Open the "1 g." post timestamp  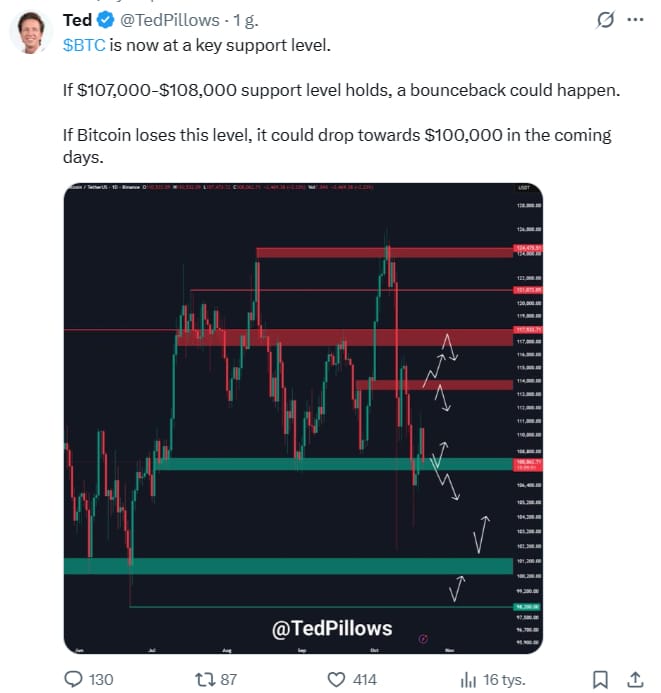point(245,20)
